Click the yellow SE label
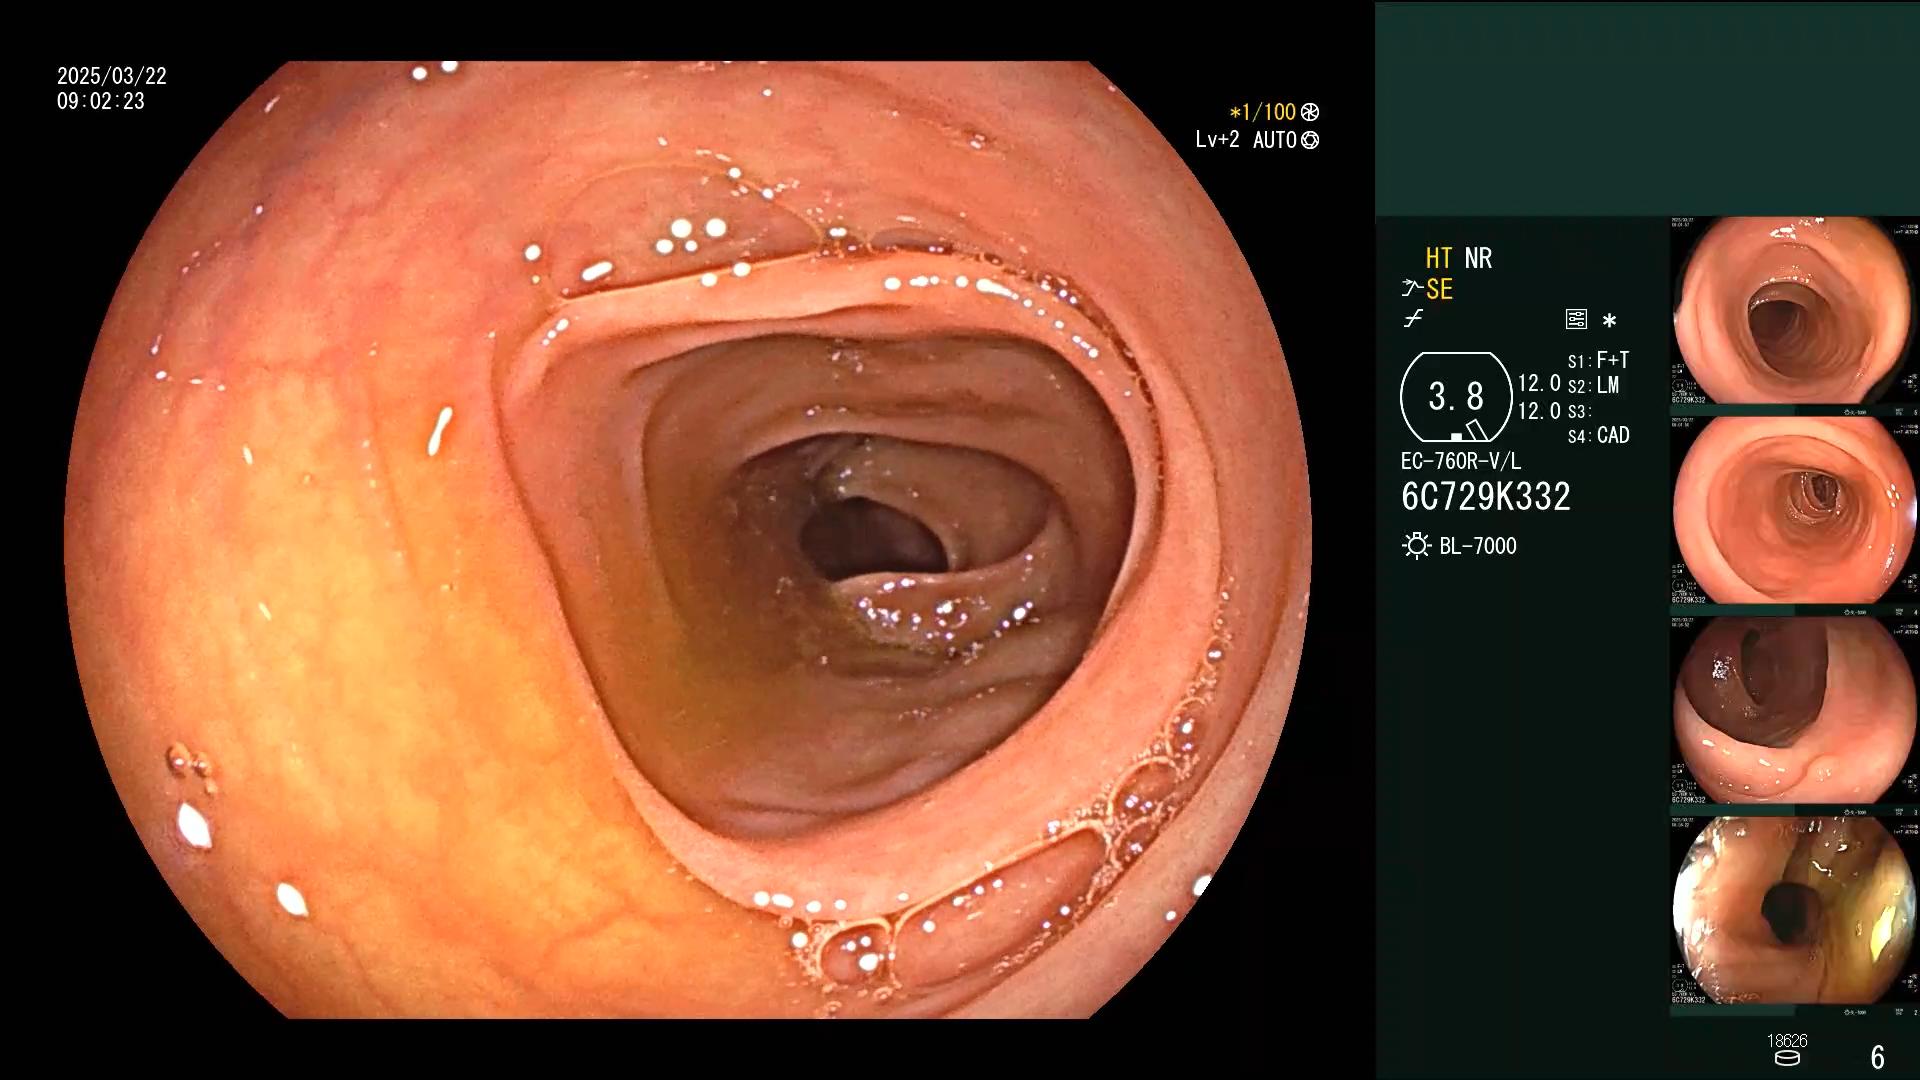The height and width of the screenshot is (1080, 1920). pos(1439,289)
